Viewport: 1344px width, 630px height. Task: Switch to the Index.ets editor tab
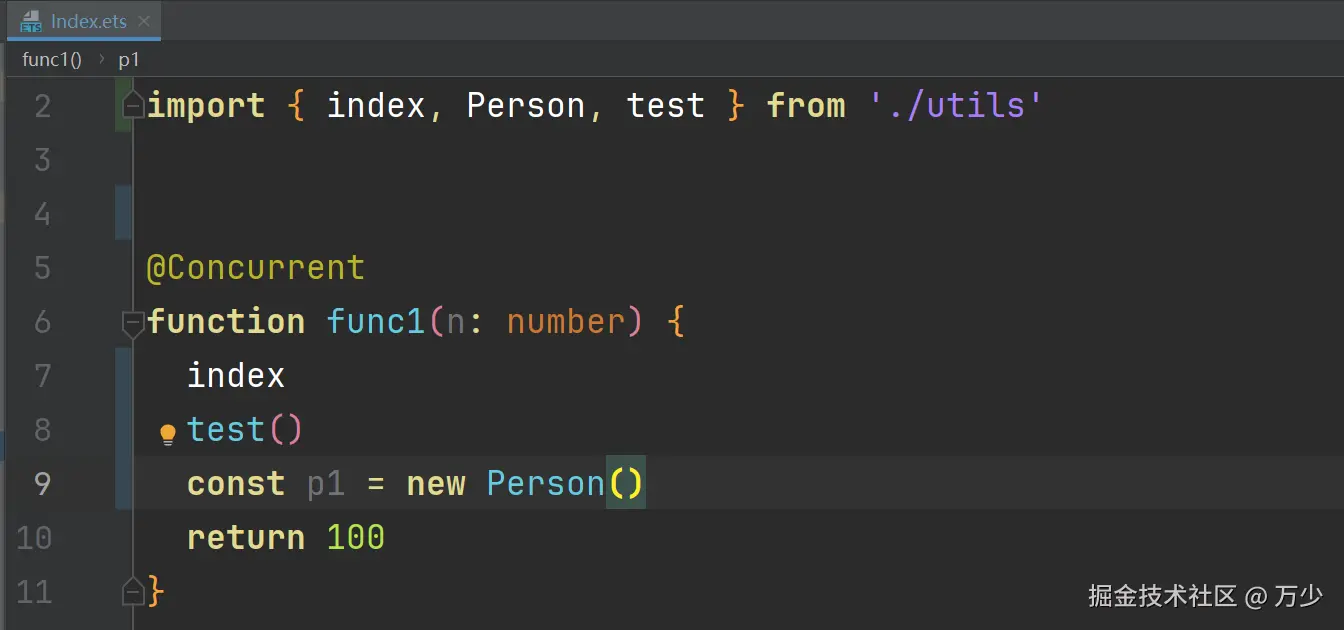tap(88, 21)
